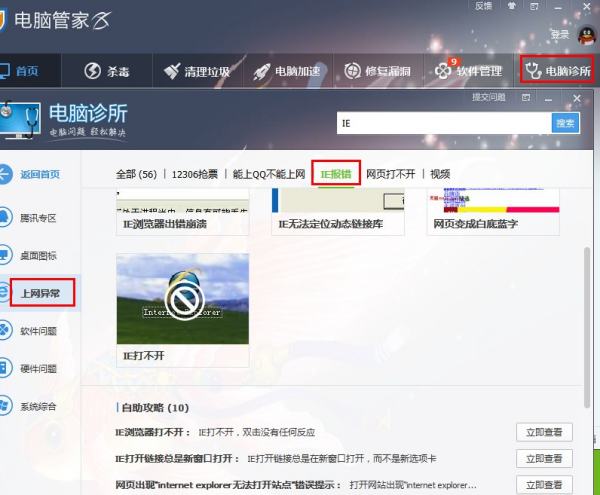Open 网页变成白底蓝字 card
The height and width of the screenshot is (495, 600).
[493, 212]
